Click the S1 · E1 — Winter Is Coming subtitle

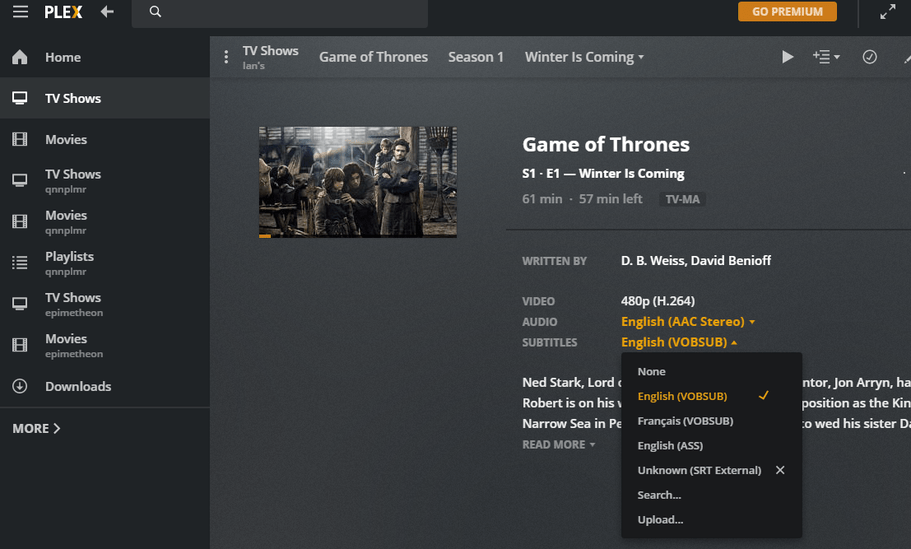tap(603, 174)
